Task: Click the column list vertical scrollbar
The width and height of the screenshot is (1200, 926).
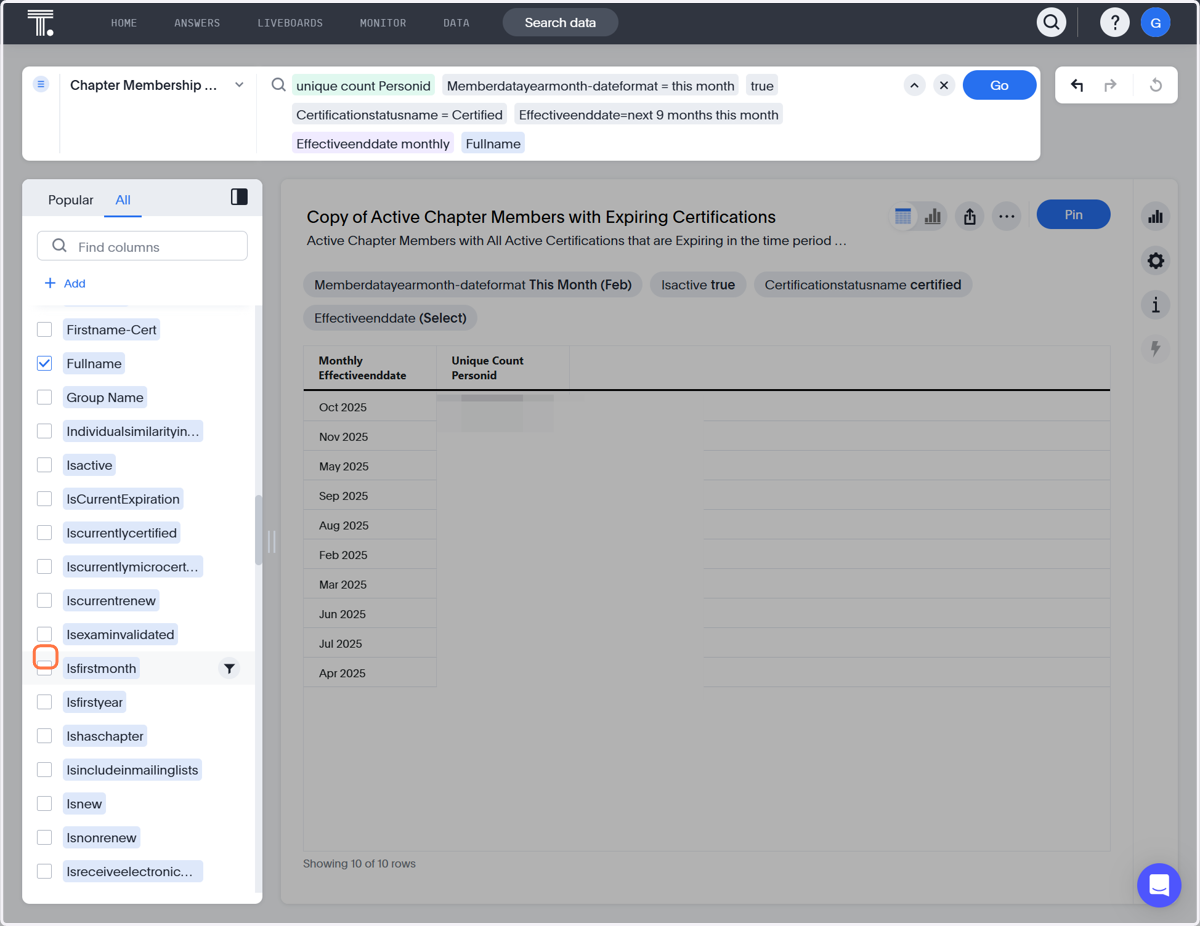Action: (x=259, y=530)
